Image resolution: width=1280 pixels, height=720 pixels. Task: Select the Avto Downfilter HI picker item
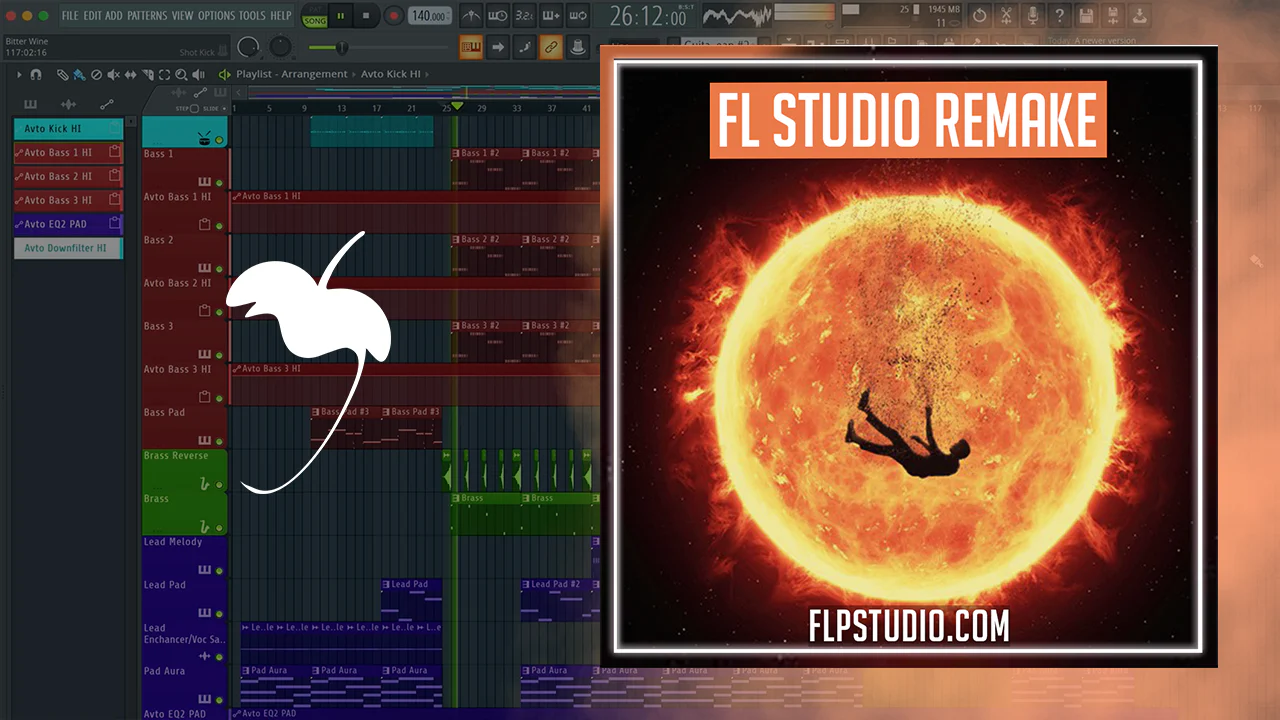(x=68, y=249)
